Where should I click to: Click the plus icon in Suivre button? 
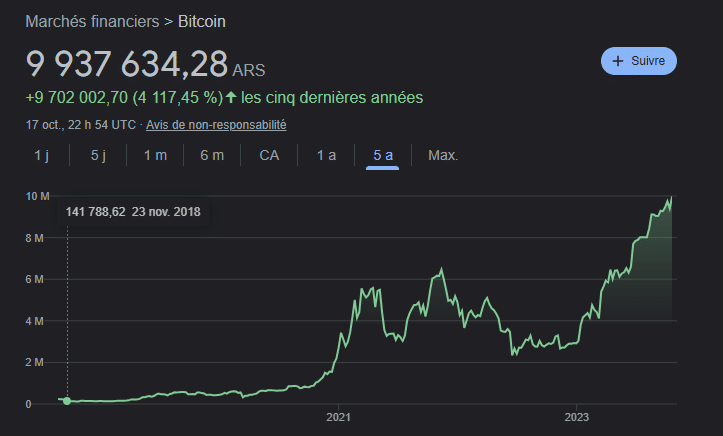(617, 61)
